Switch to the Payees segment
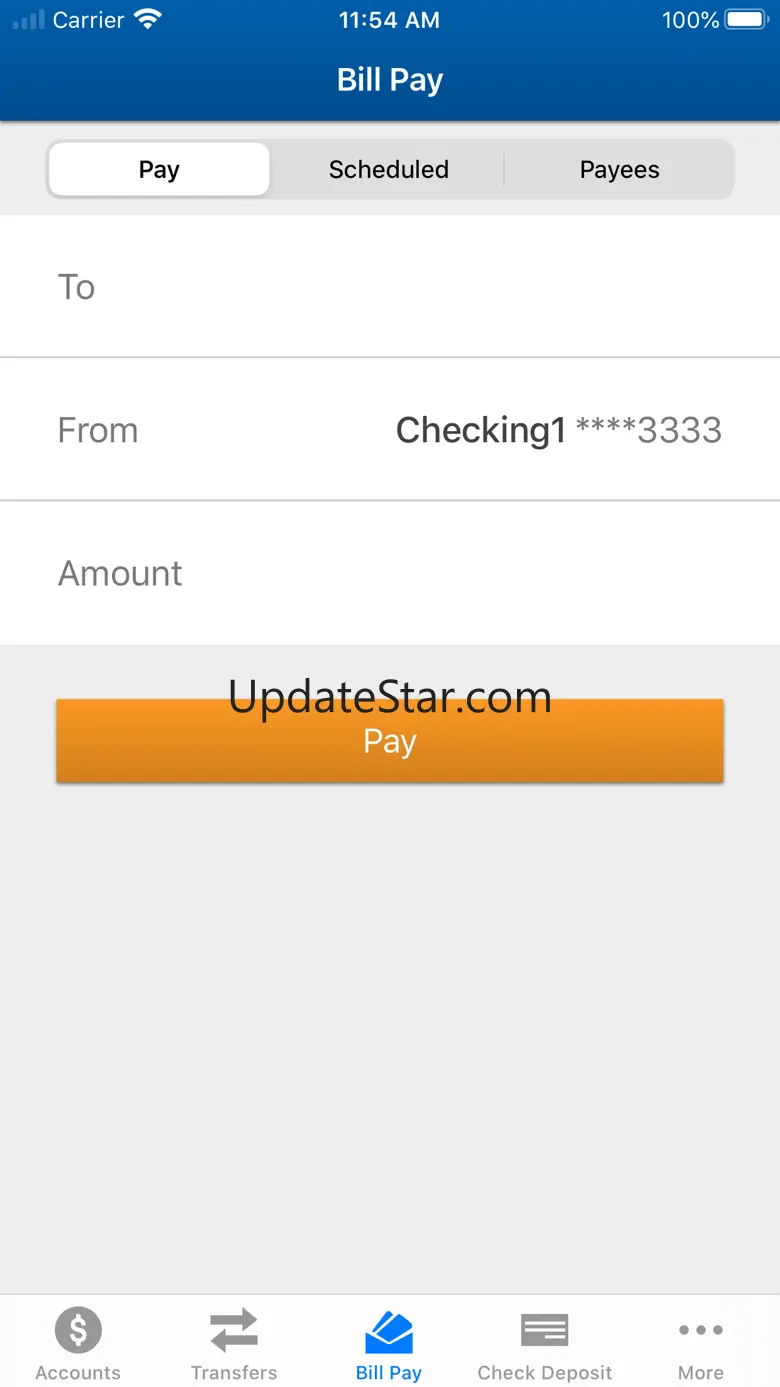Viewport: 780px width, 1387px height. [x=619, y=169]
